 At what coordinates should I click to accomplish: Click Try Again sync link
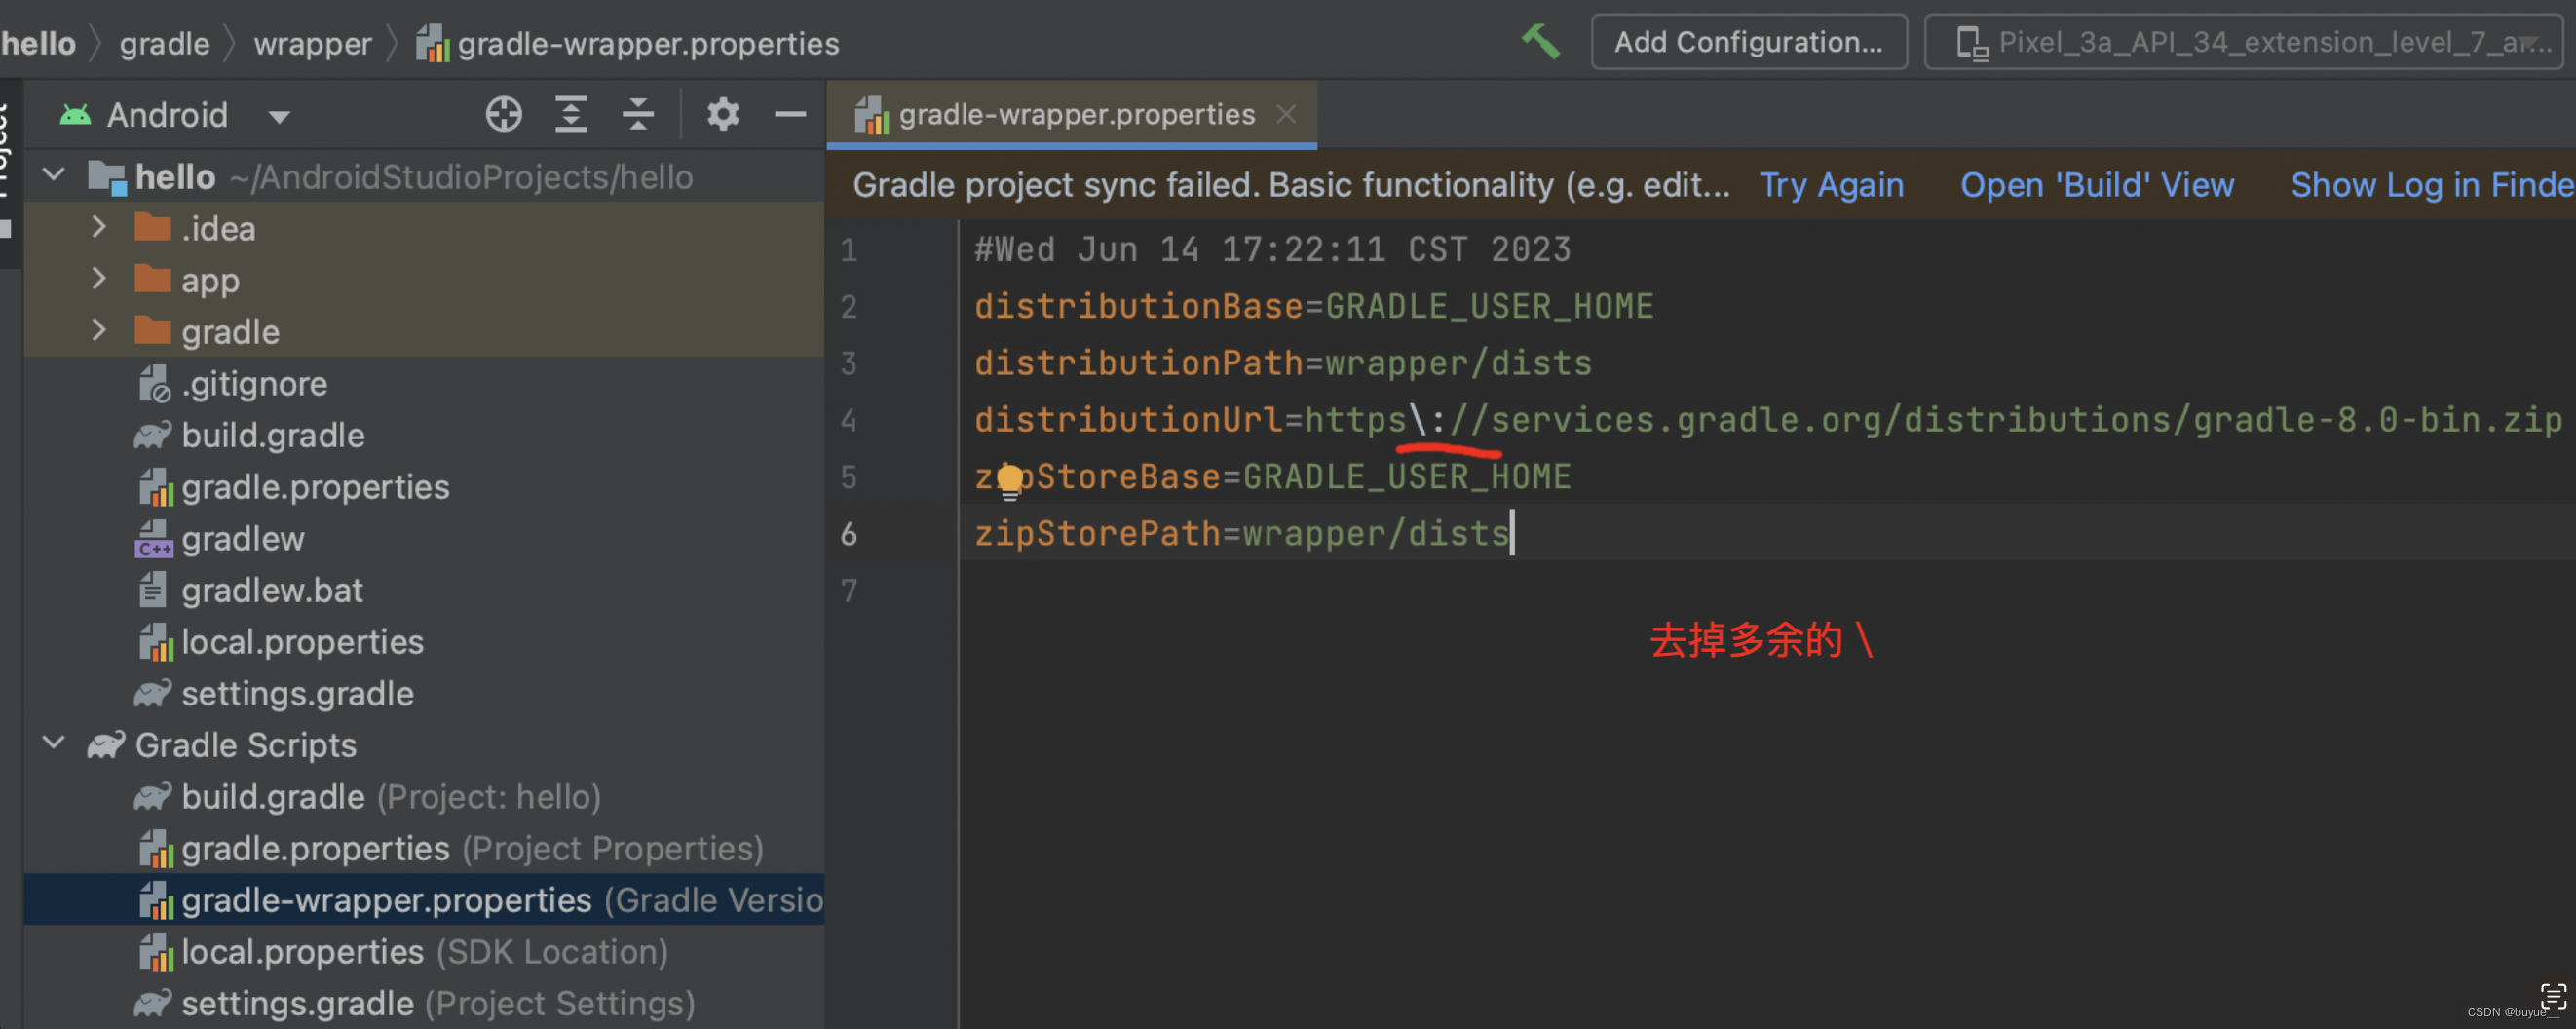pyautogui.click(x=1831, y=185)
